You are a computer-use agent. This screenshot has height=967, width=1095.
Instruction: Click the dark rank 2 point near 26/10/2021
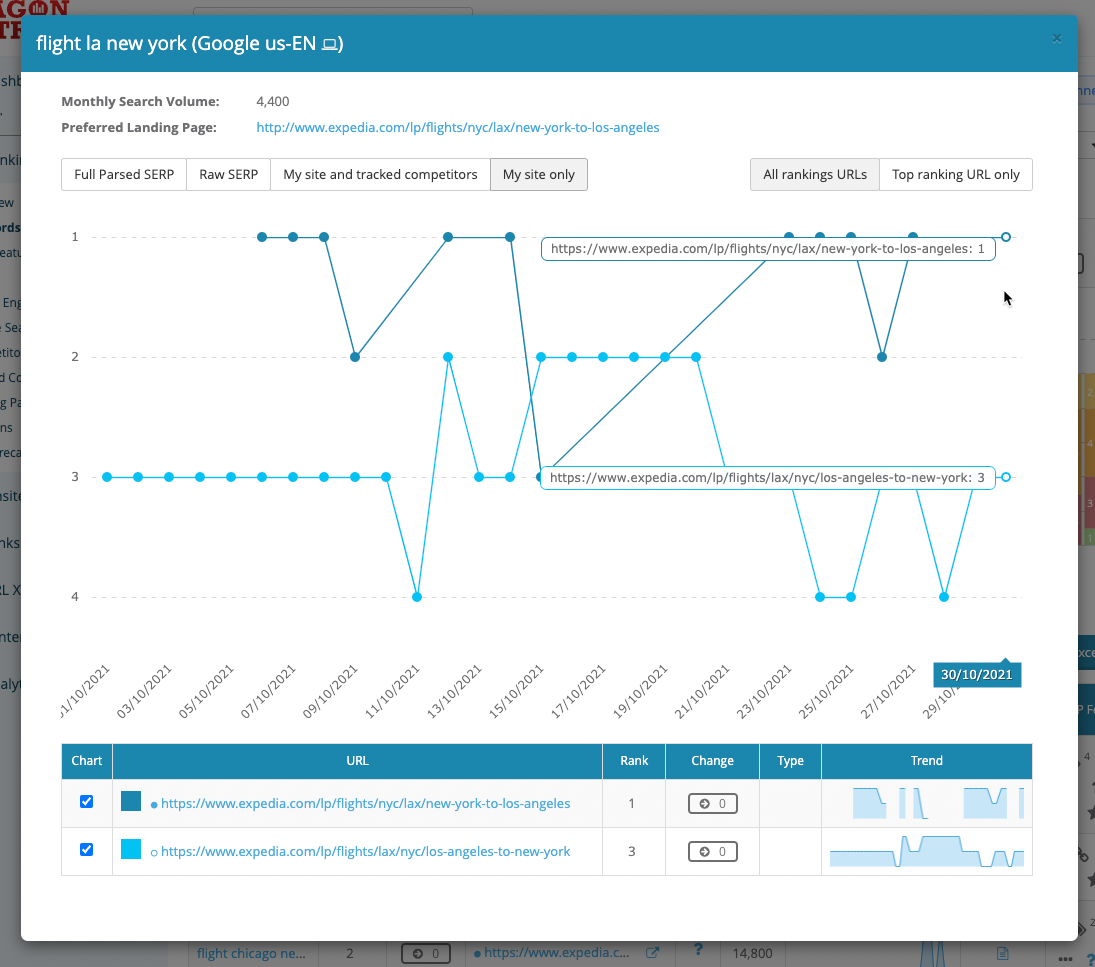tap(882, 357)
